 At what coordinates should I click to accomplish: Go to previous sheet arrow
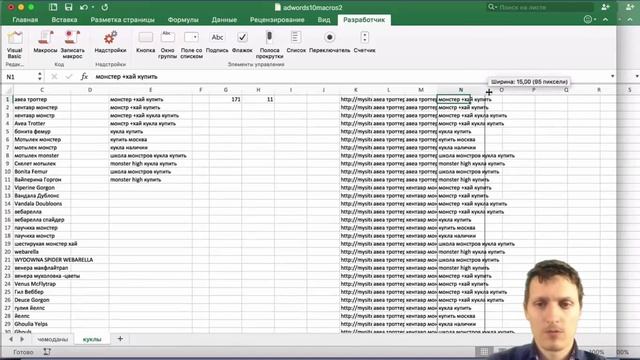click(x=11, y=339)
